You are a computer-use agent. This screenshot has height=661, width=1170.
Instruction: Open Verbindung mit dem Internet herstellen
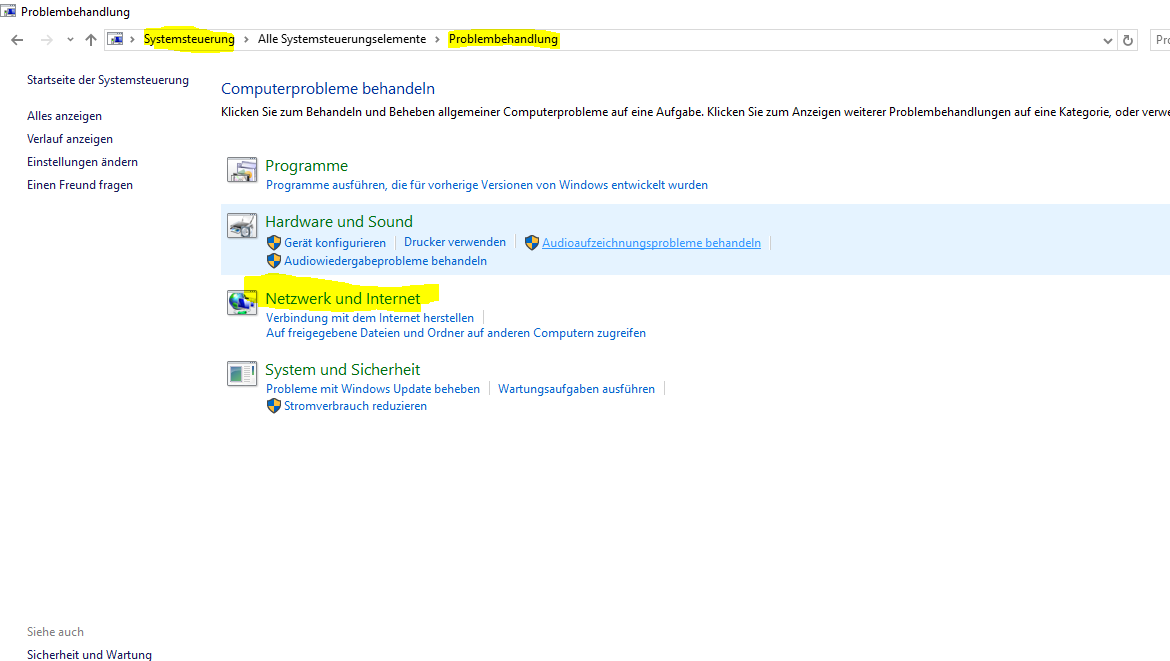[369, 318]
